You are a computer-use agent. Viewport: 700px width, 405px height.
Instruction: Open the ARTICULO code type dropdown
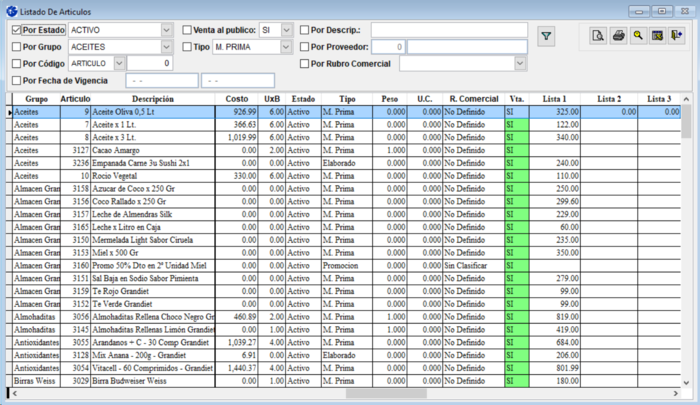(x=119, y=63)
